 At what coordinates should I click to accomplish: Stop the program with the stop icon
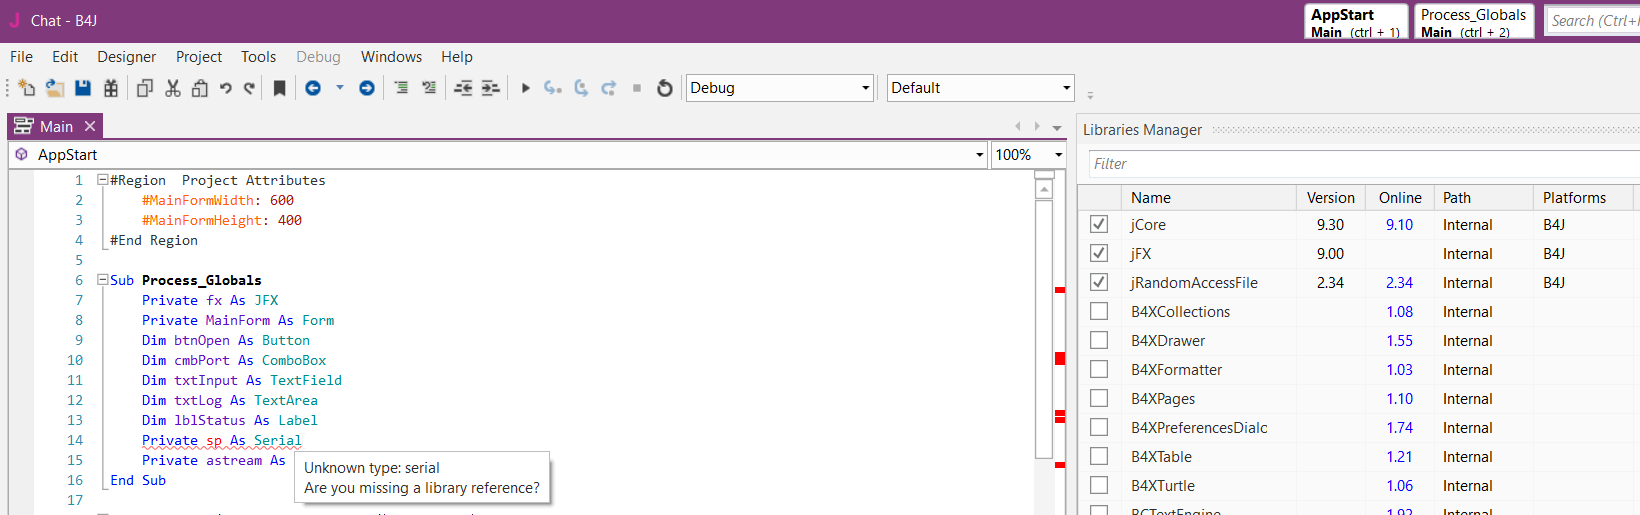pyautogui.click(x=637, y=88)
